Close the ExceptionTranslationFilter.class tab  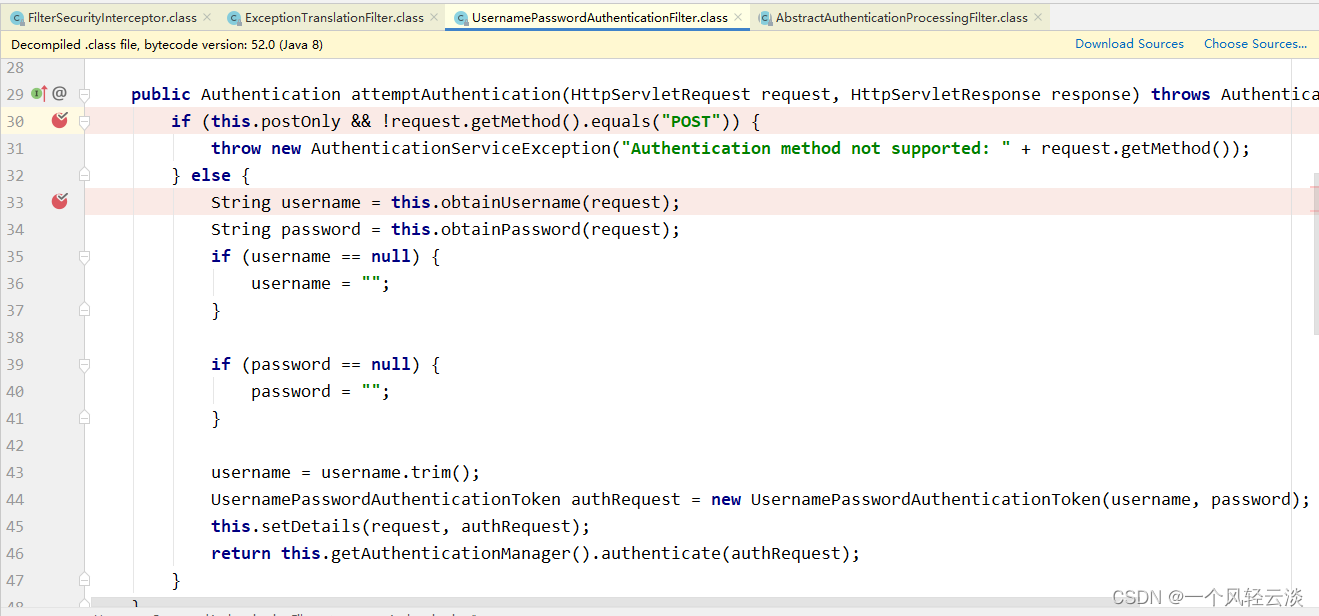434,17
